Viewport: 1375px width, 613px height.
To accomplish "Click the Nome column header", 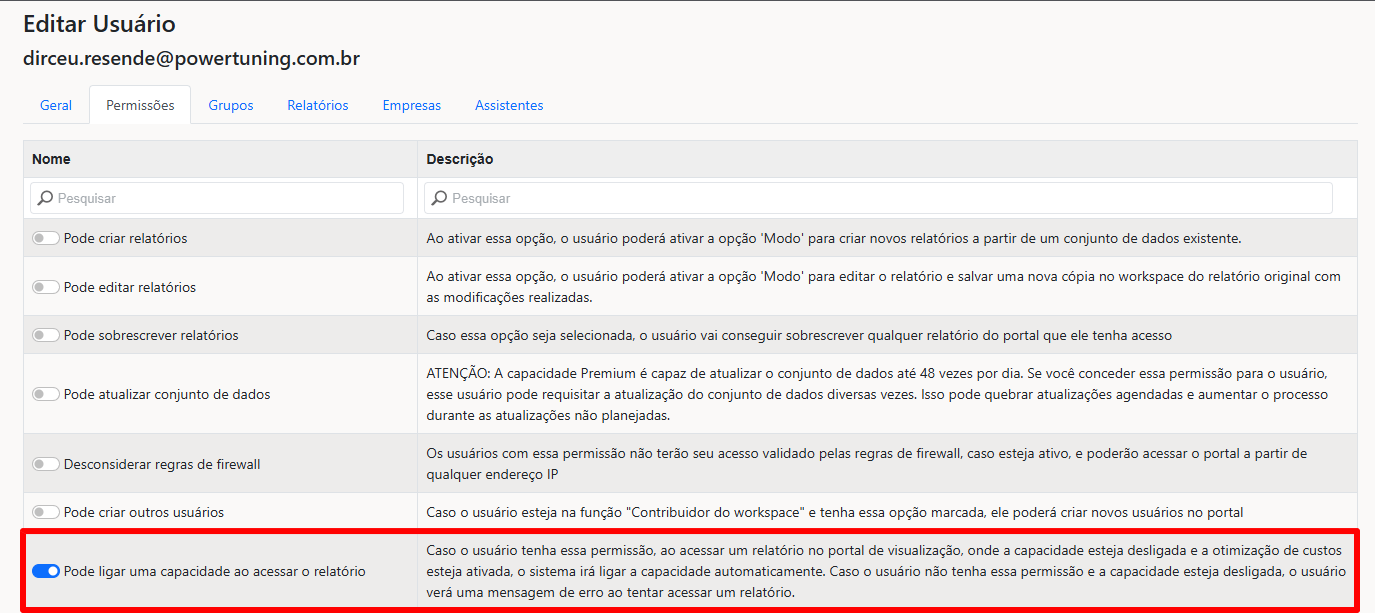I will click(x=52, y=159).
